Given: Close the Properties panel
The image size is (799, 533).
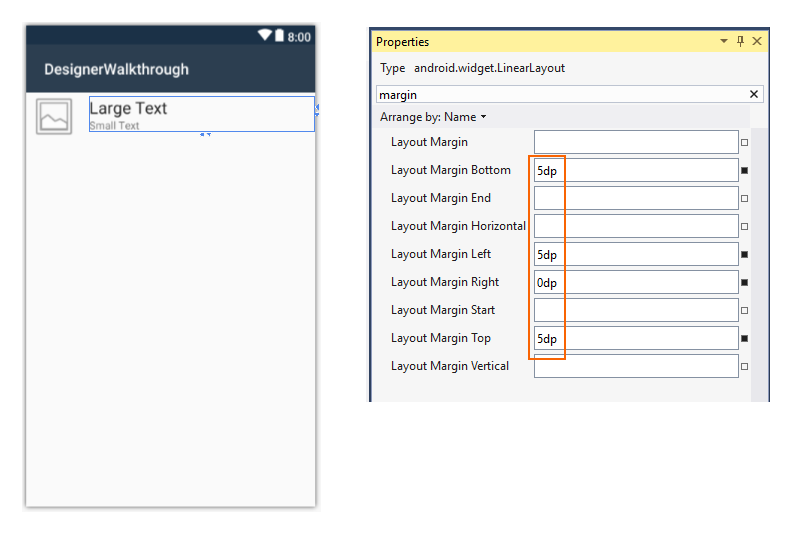Looking at the screenshot, I should (757, 41).
